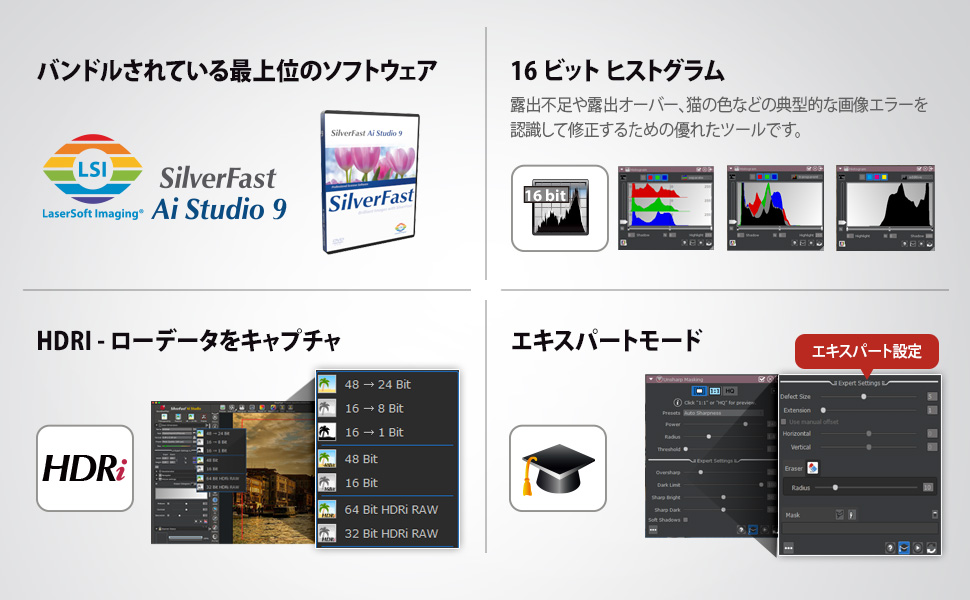Click the trash icon in the Mask row

click(x=935, y=515)
